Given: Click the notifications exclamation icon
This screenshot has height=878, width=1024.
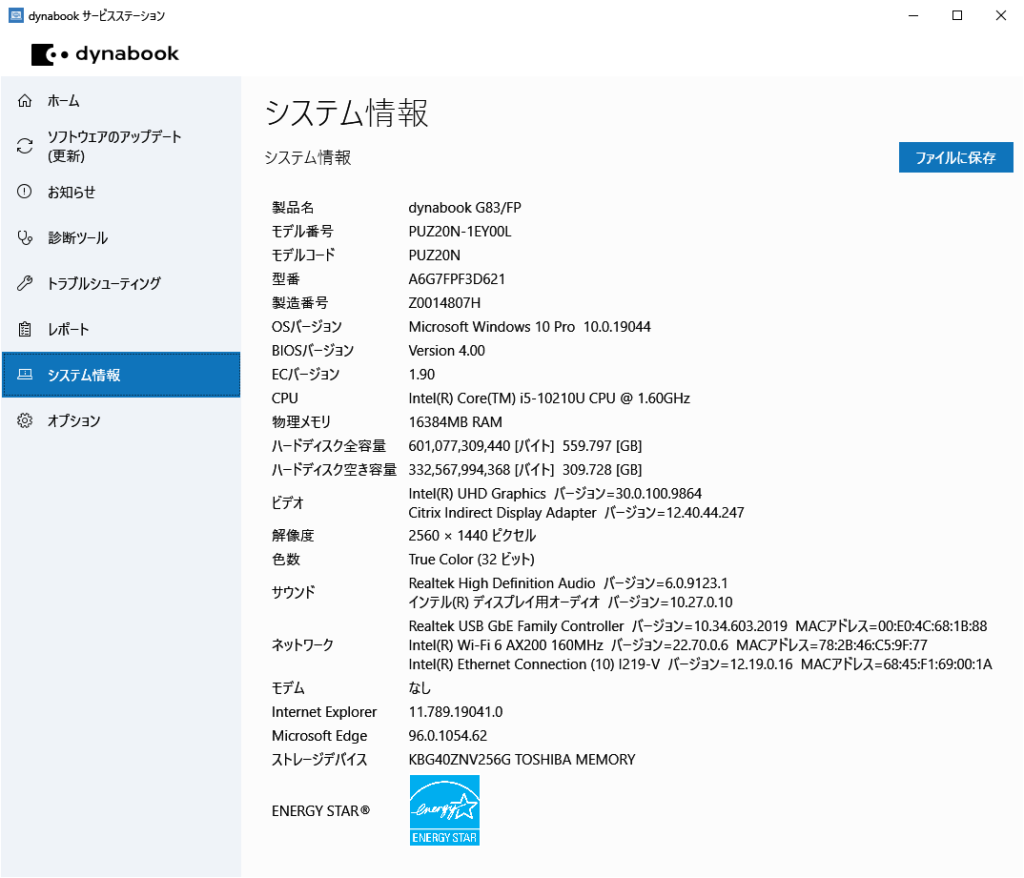Looking at the screenshot, I should coord(25,191).
